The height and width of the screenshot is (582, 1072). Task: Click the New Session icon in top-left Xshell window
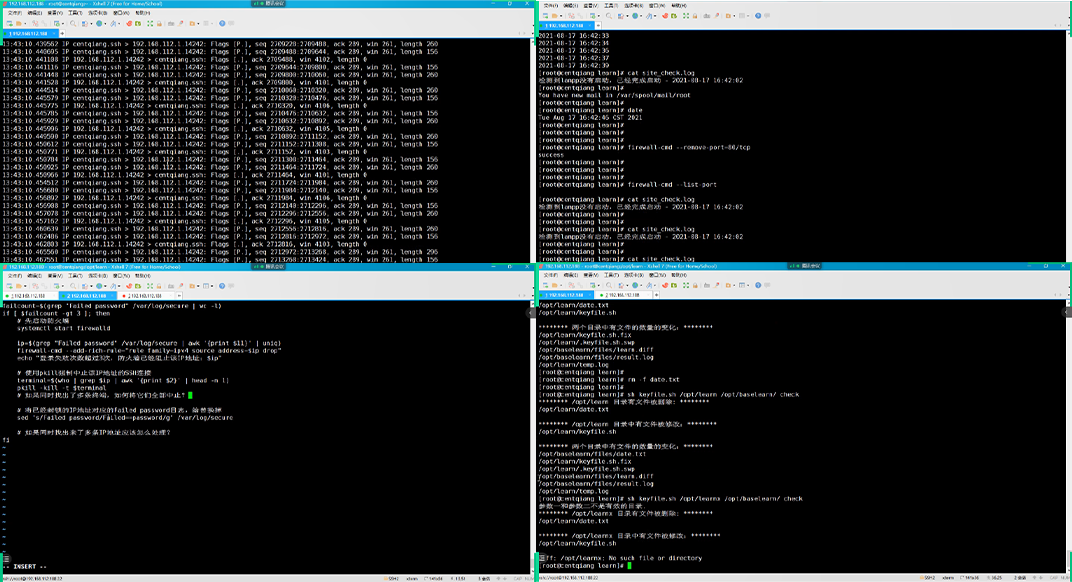click(x=9, y=24)
